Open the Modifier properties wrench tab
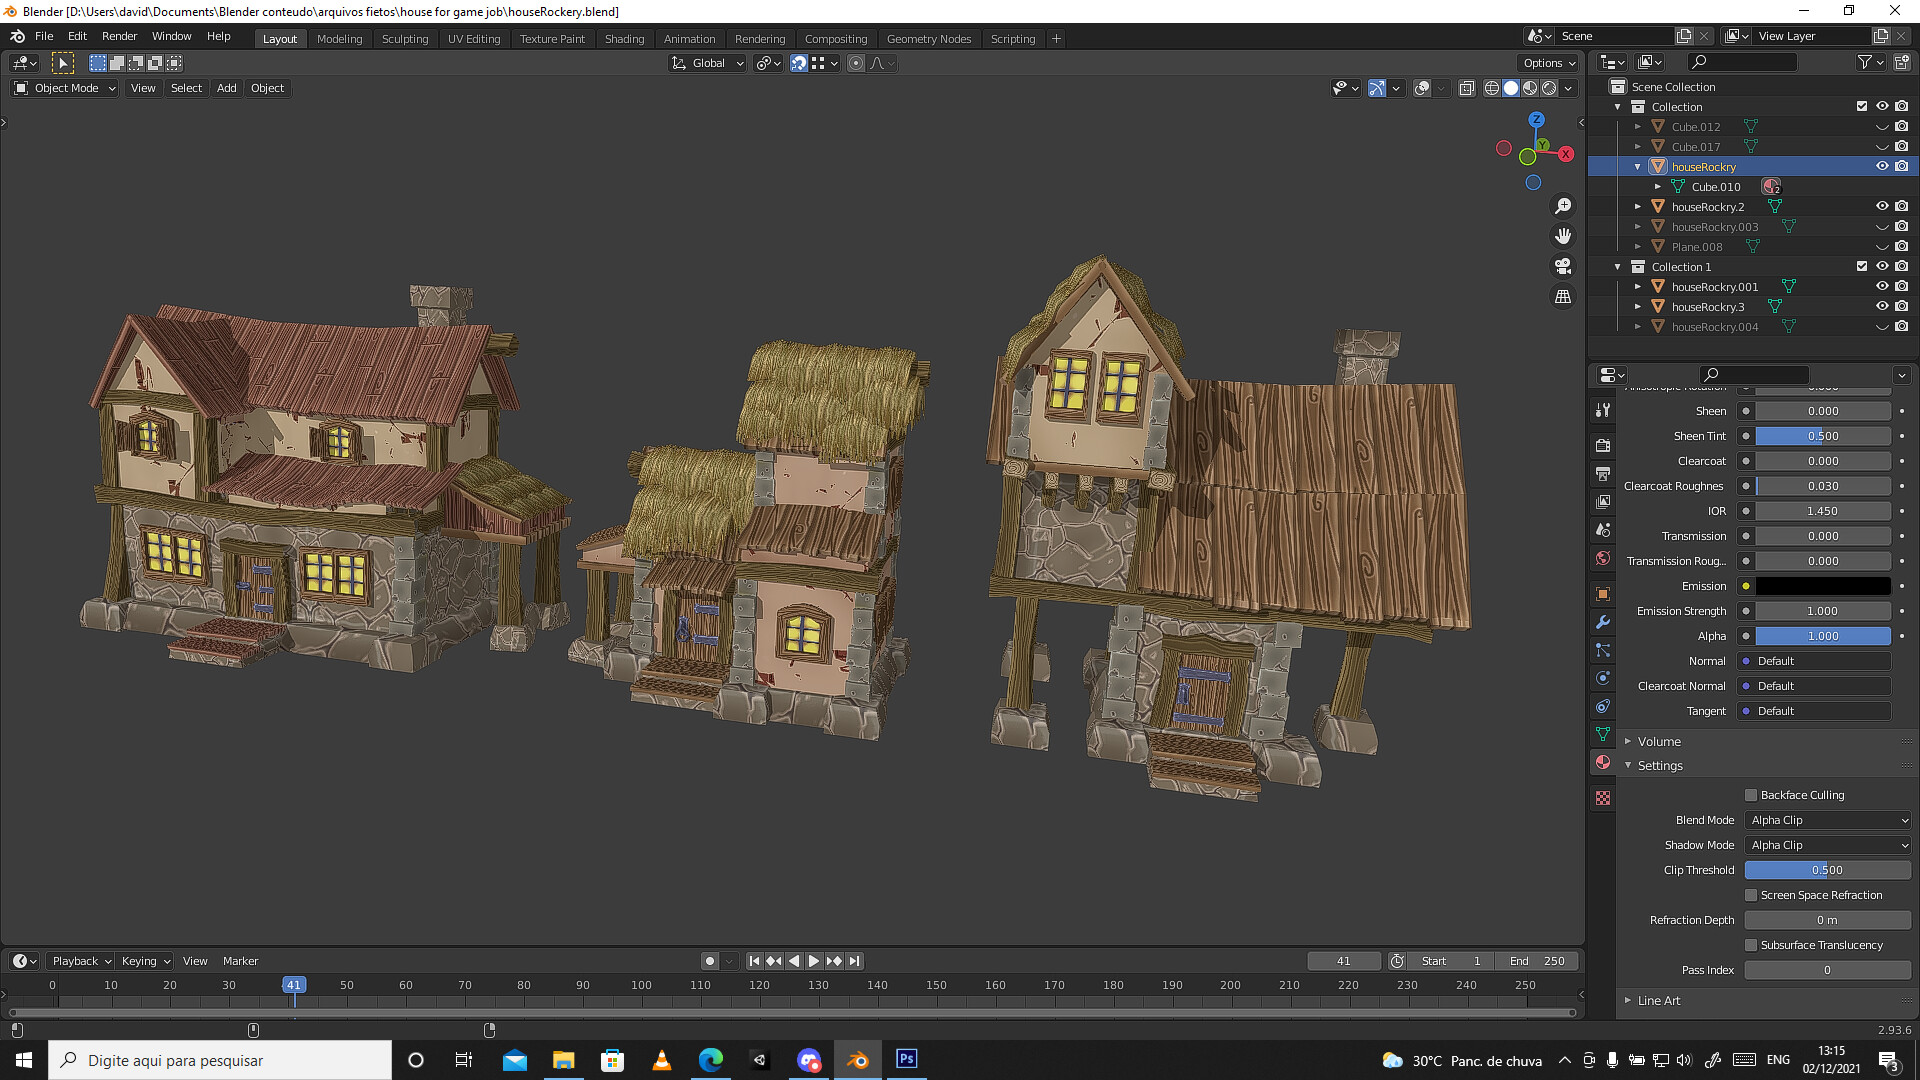 [1603, 622]
